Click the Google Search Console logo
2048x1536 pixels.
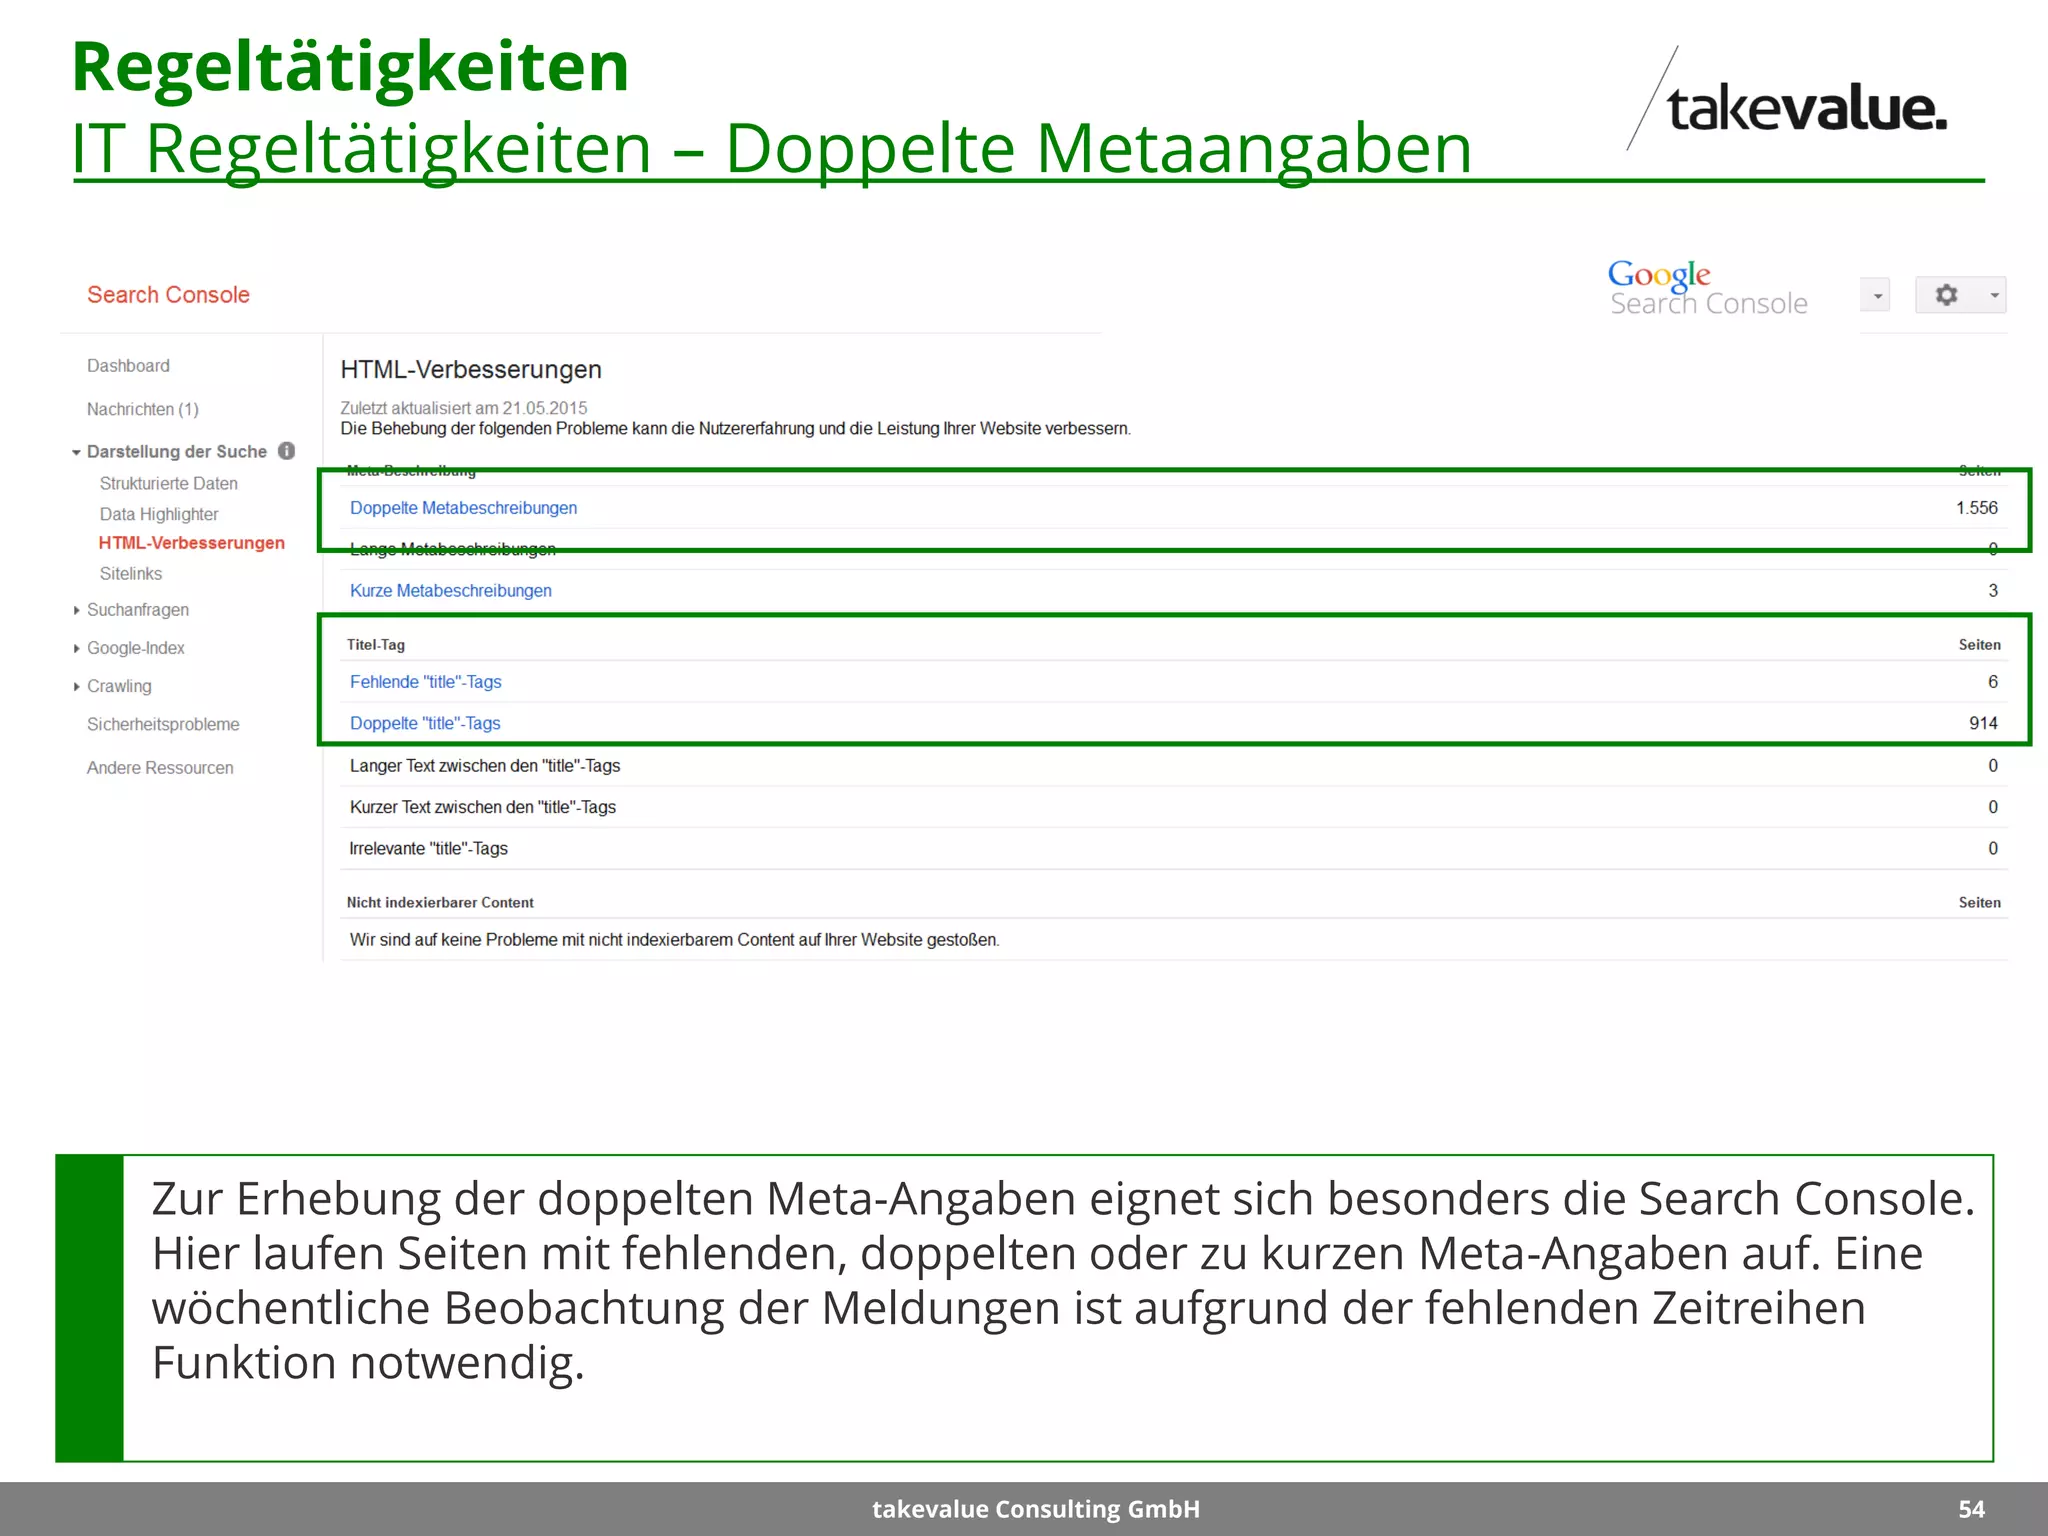(1708, 288)
